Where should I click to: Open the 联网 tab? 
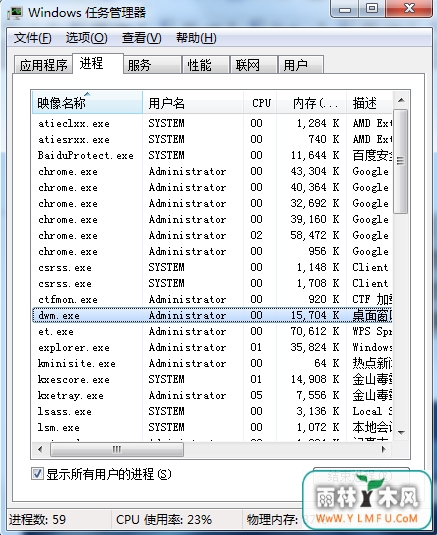tap(253, 64)
